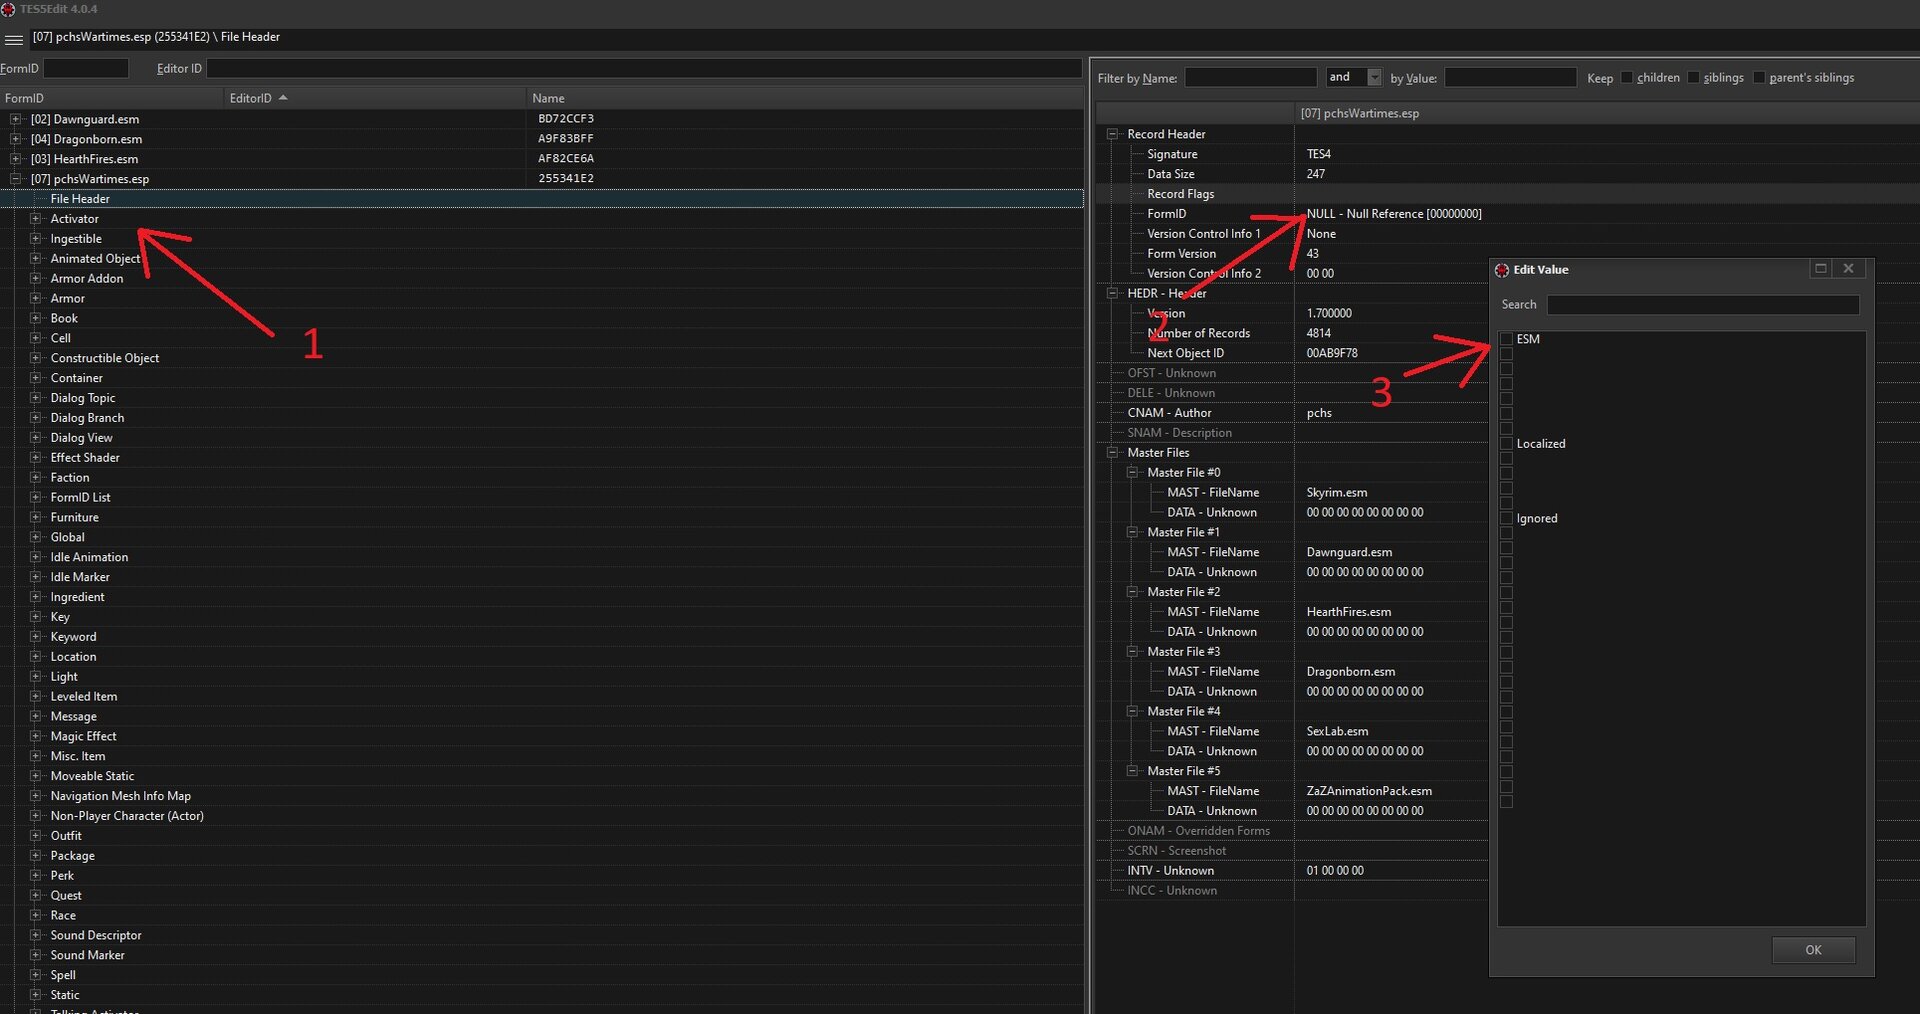Click the TES5Edit app icon in title bar
1920x1014 pixels.
coord(8,9)
